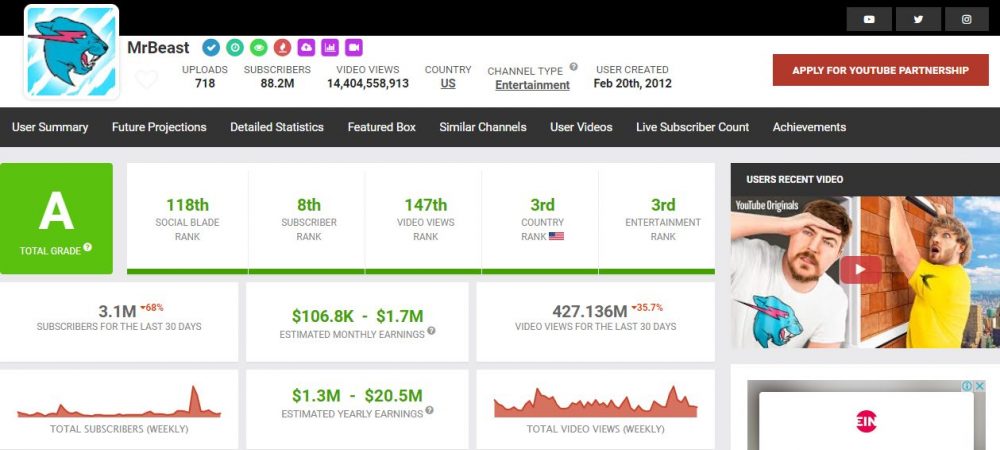The height and width of the screenshot is (450, 1000).
Task: Open Live Subscriber Count tab
Action: [693, 127]
